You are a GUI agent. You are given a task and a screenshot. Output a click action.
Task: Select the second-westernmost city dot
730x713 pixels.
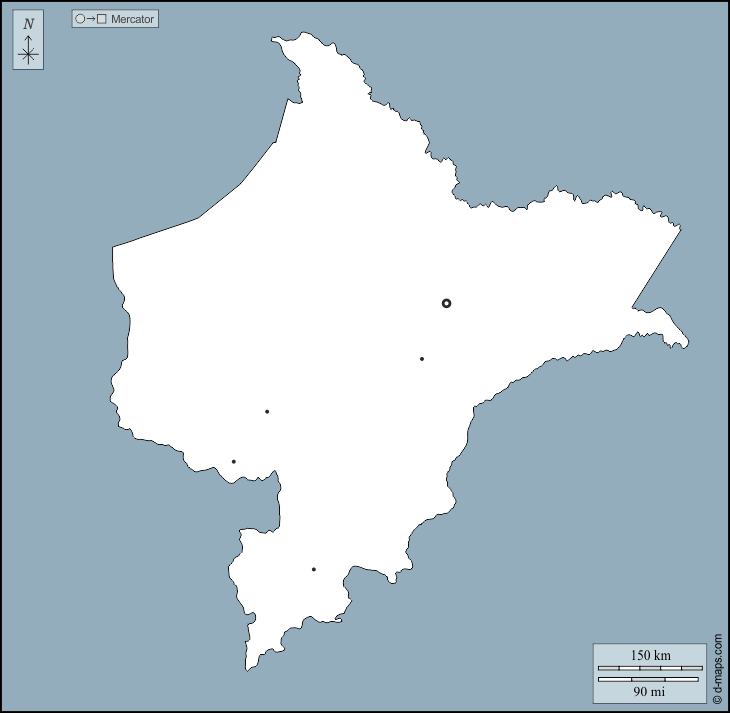point(267,412)
